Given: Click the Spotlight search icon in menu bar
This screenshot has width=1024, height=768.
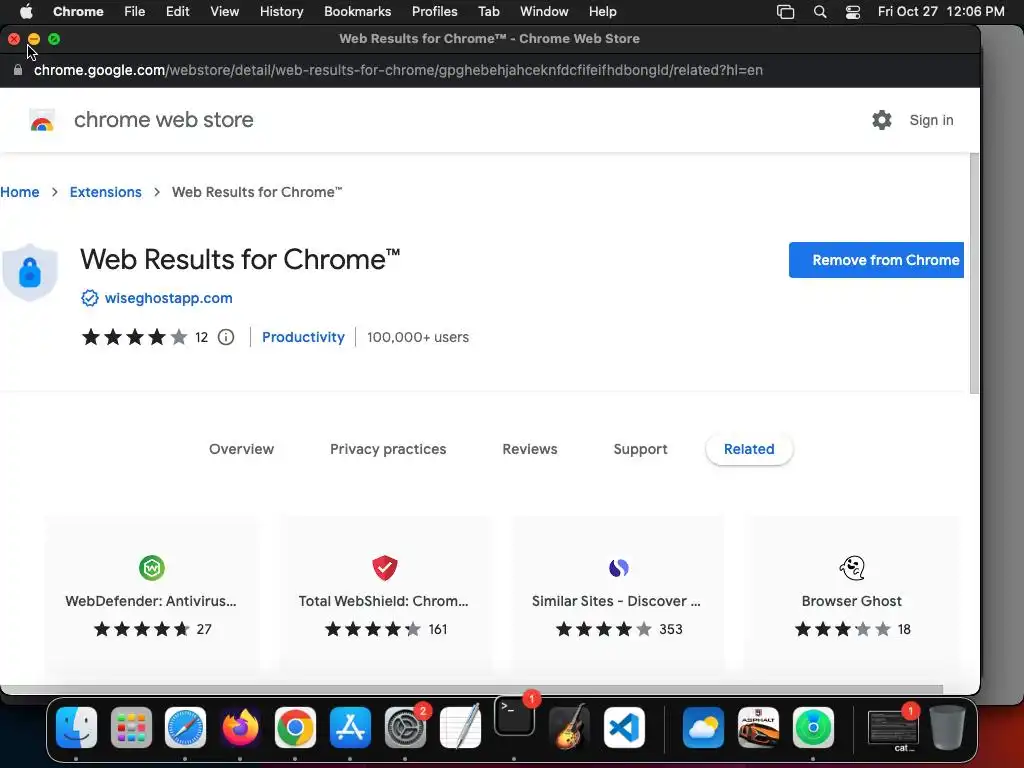Looking at the screenshot, I should click(x=820, y=12).
